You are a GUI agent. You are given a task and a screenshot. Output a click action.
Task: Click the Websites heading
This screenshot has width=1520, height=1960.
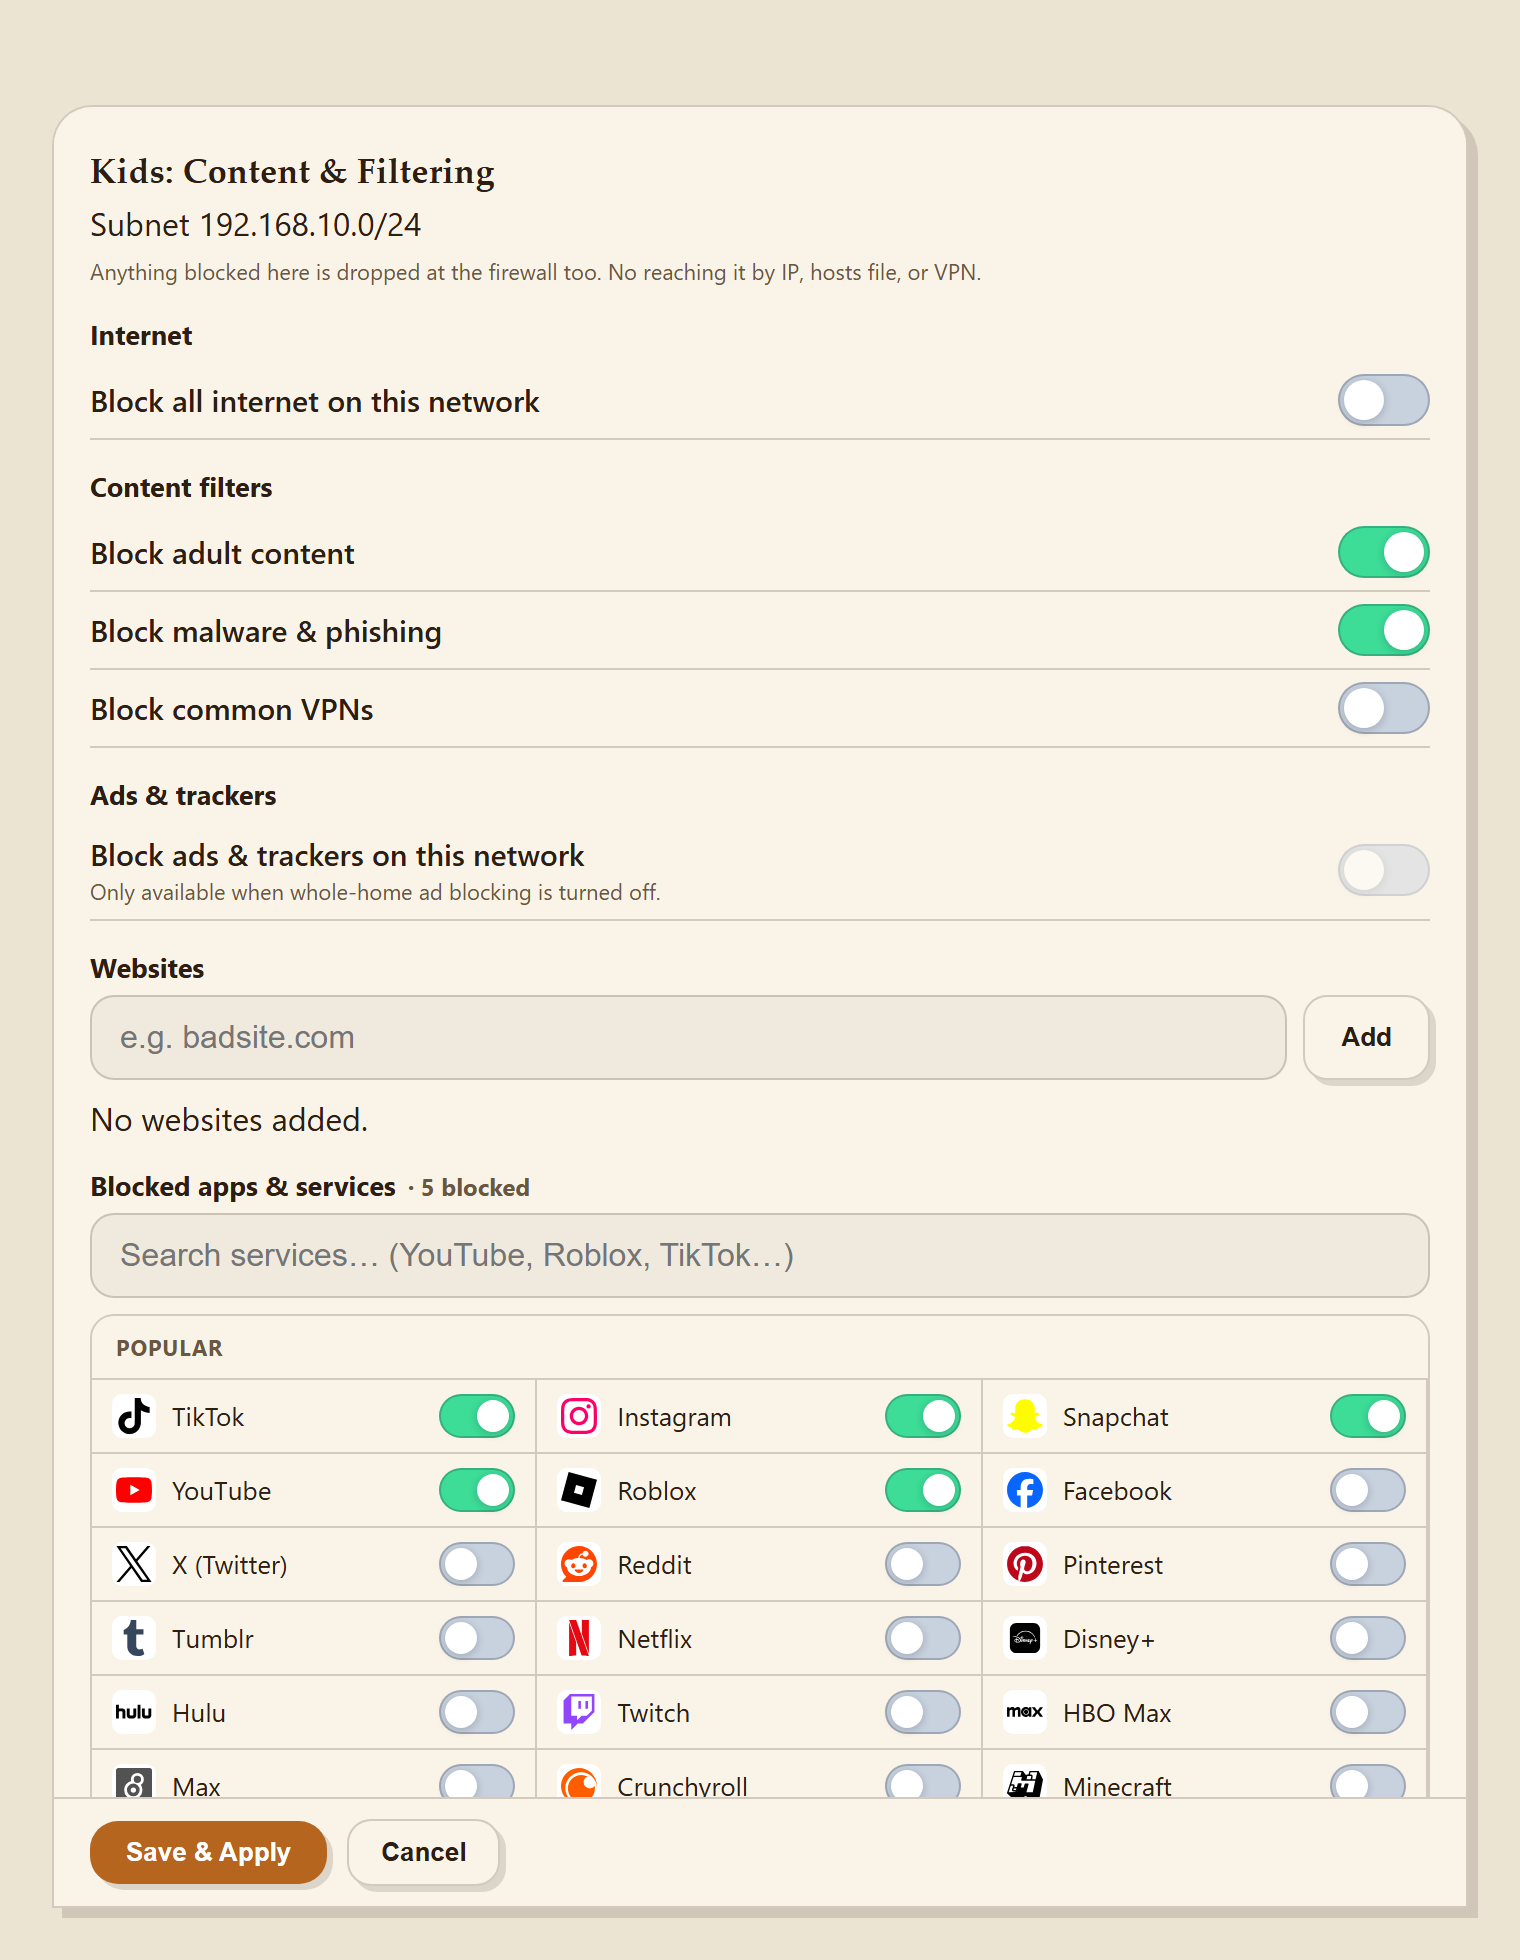[x=147, y=969]
